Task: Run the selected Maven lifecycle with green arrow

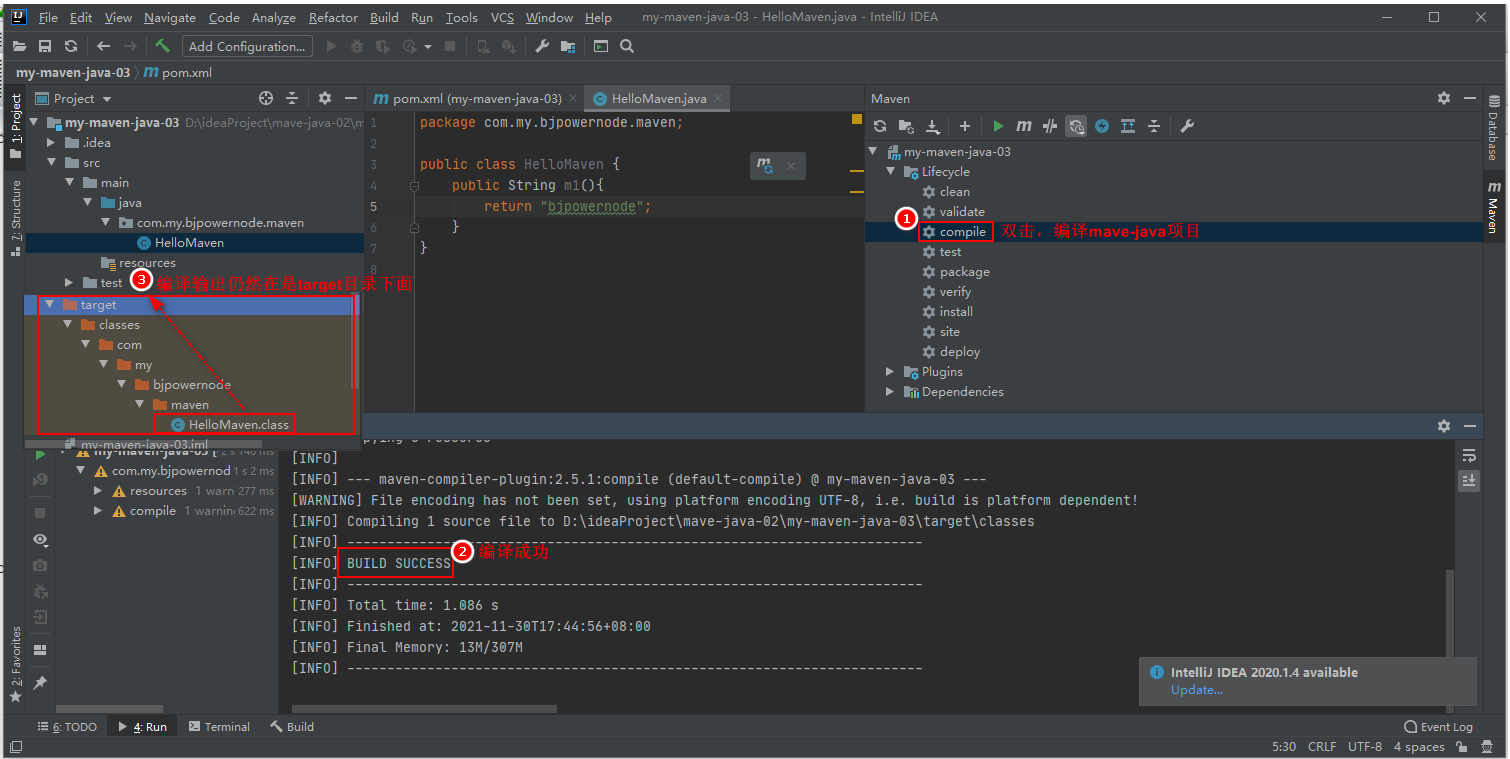Action: click(998, 126)
